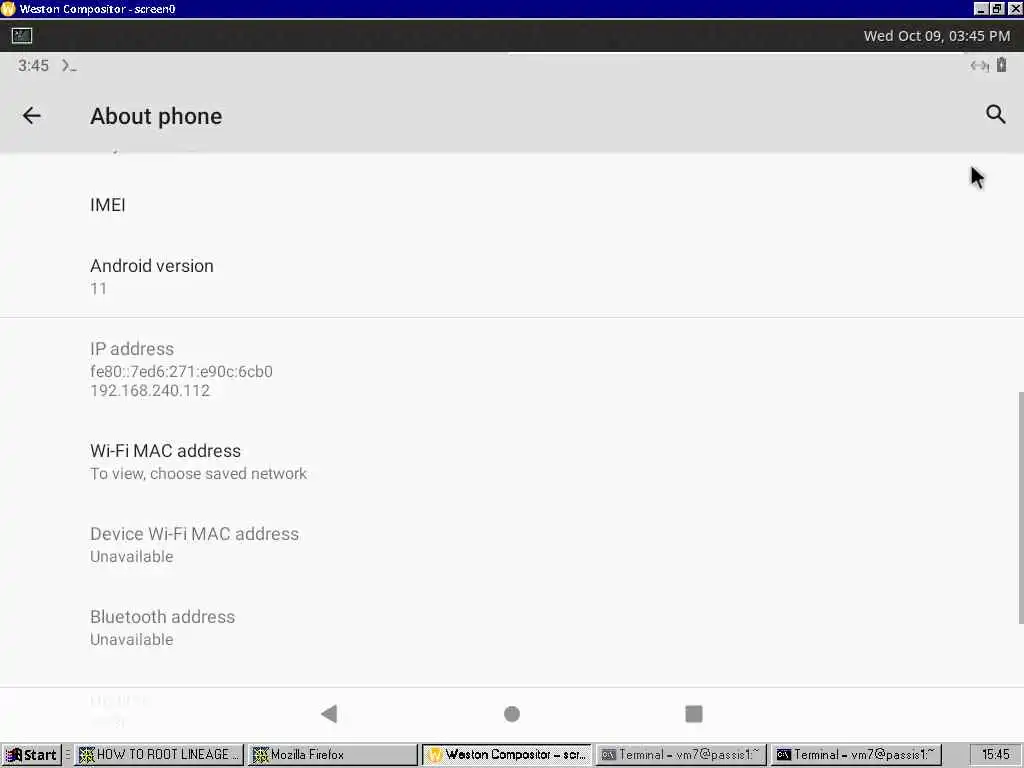Switch to Mozilla Firefox taskbar window
Image resolution: width=1024 pixels, height=768 pixels.
333,755
